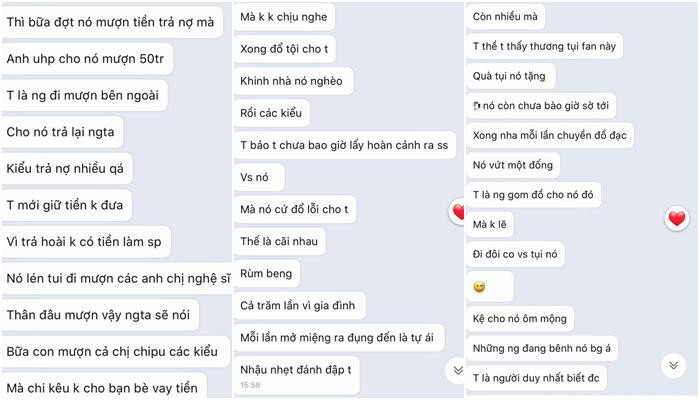This screenshot has width=700, height=400.
Task: Click the message 'Kiểu trả nợ nhiều qá'
Action: 67,168
